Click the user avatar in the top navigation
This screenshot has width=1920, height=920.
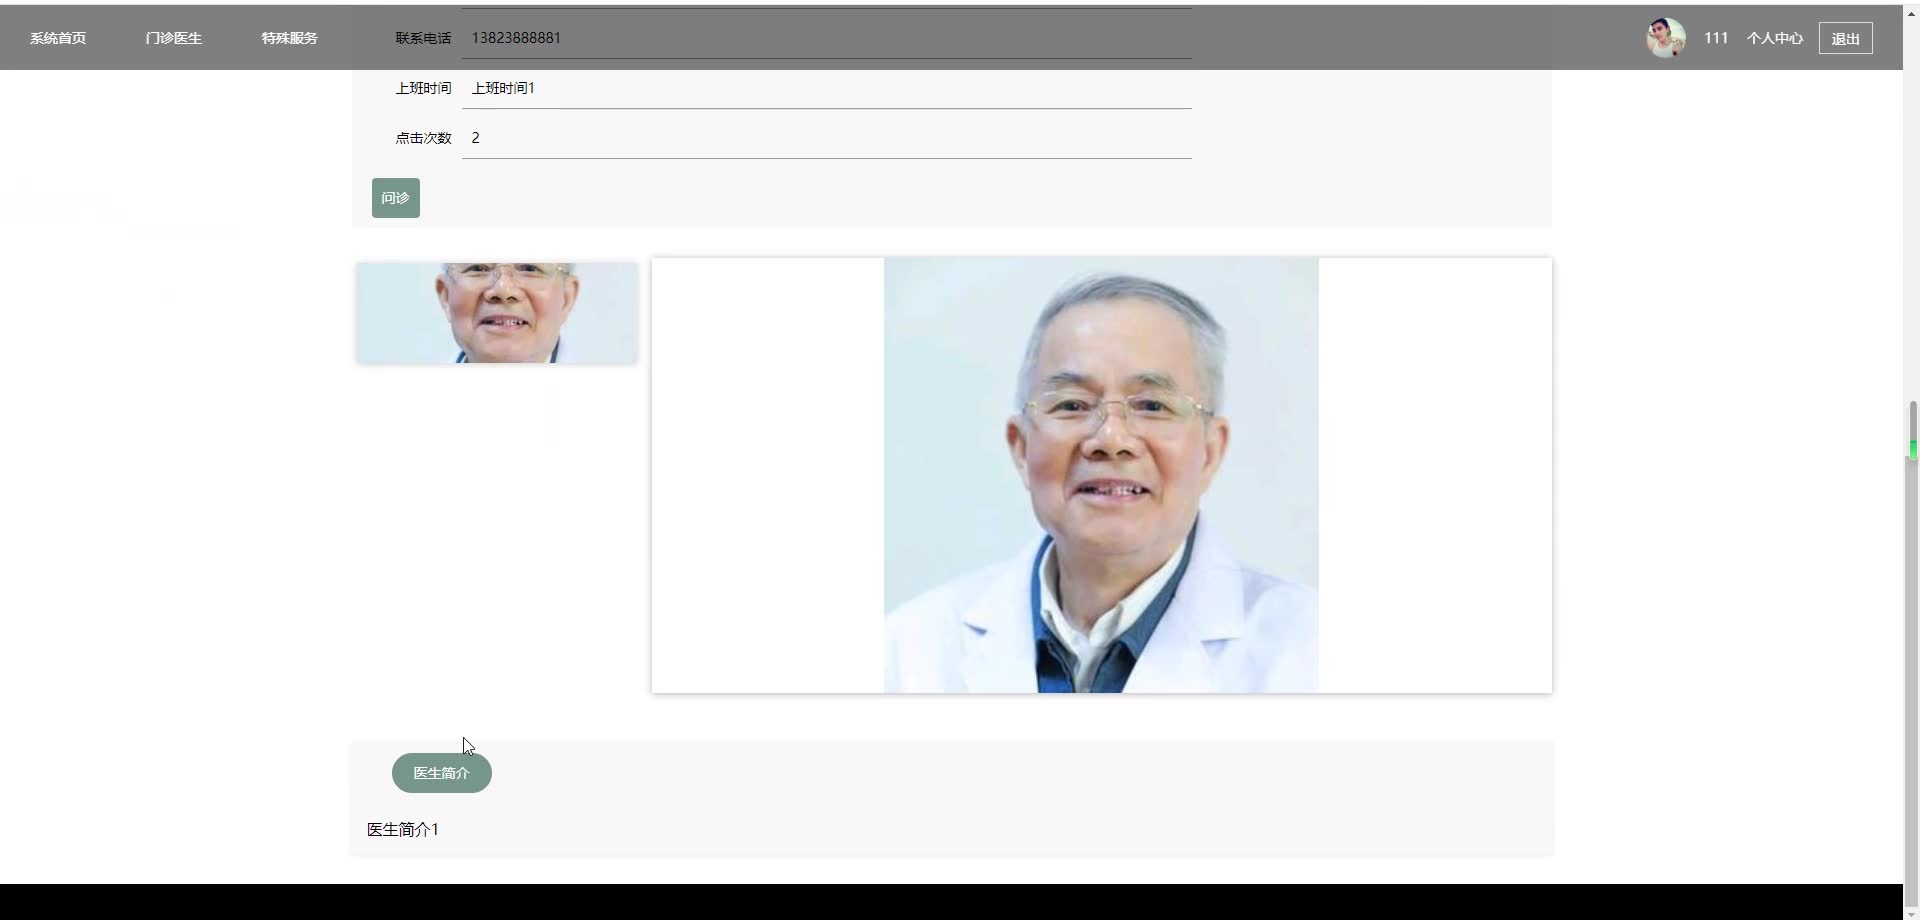(1666, 37)
